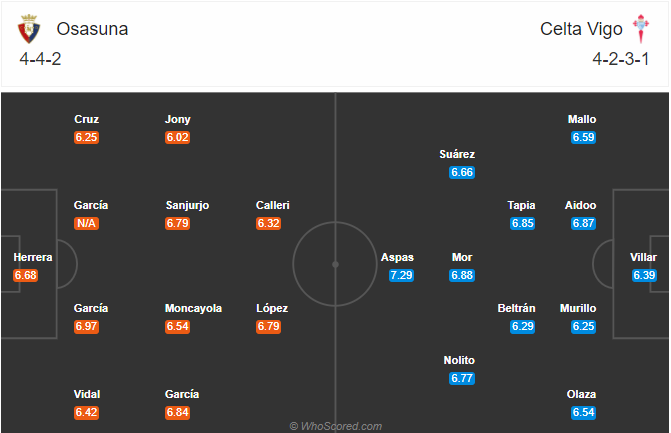Image resolution: width=671 pixels, height=433 pixels.
Task: Open the Celta Vigo team name link
Action: pos(581,29)
